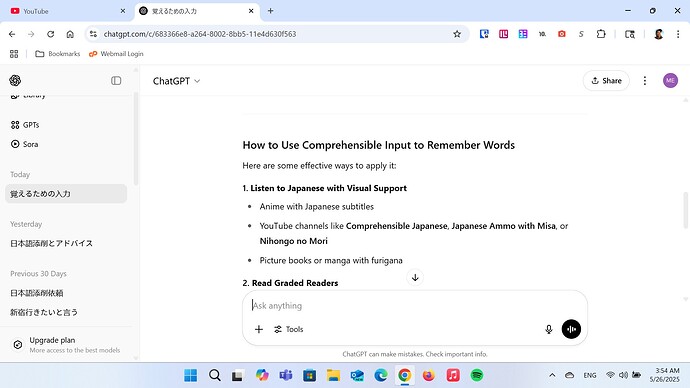Open the ME profile avatar menu
Screen dimensions: 690x388
pyautogui.click(x=670, y=81)
